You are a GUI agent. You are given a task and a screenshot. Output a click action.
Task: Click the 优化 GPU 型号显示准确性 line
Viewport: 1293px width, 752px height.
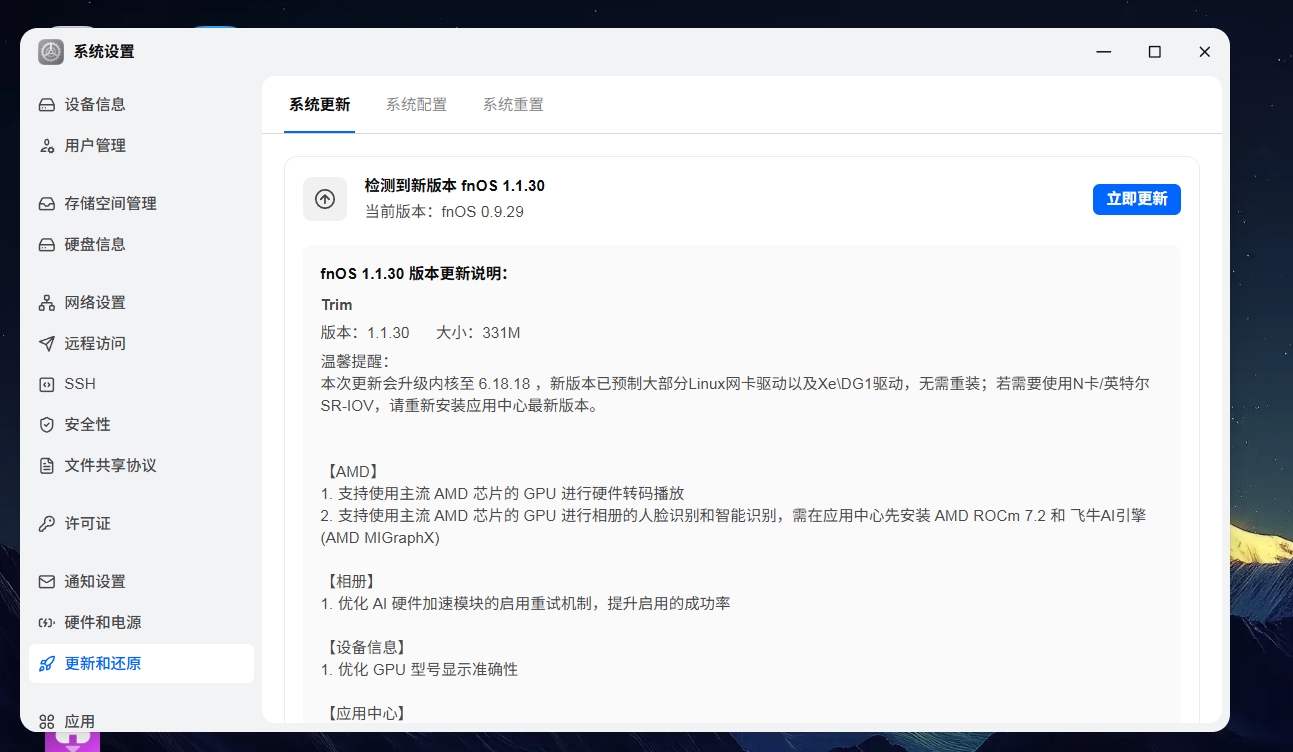coord(420,670)
